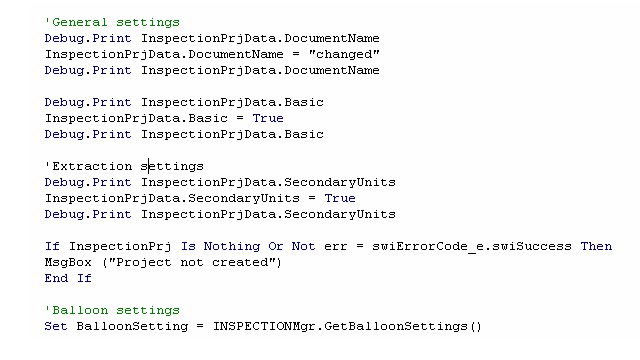Click the If keyword before InspectionPrj
Screen dimensions: 640x360
pos(52,247)
